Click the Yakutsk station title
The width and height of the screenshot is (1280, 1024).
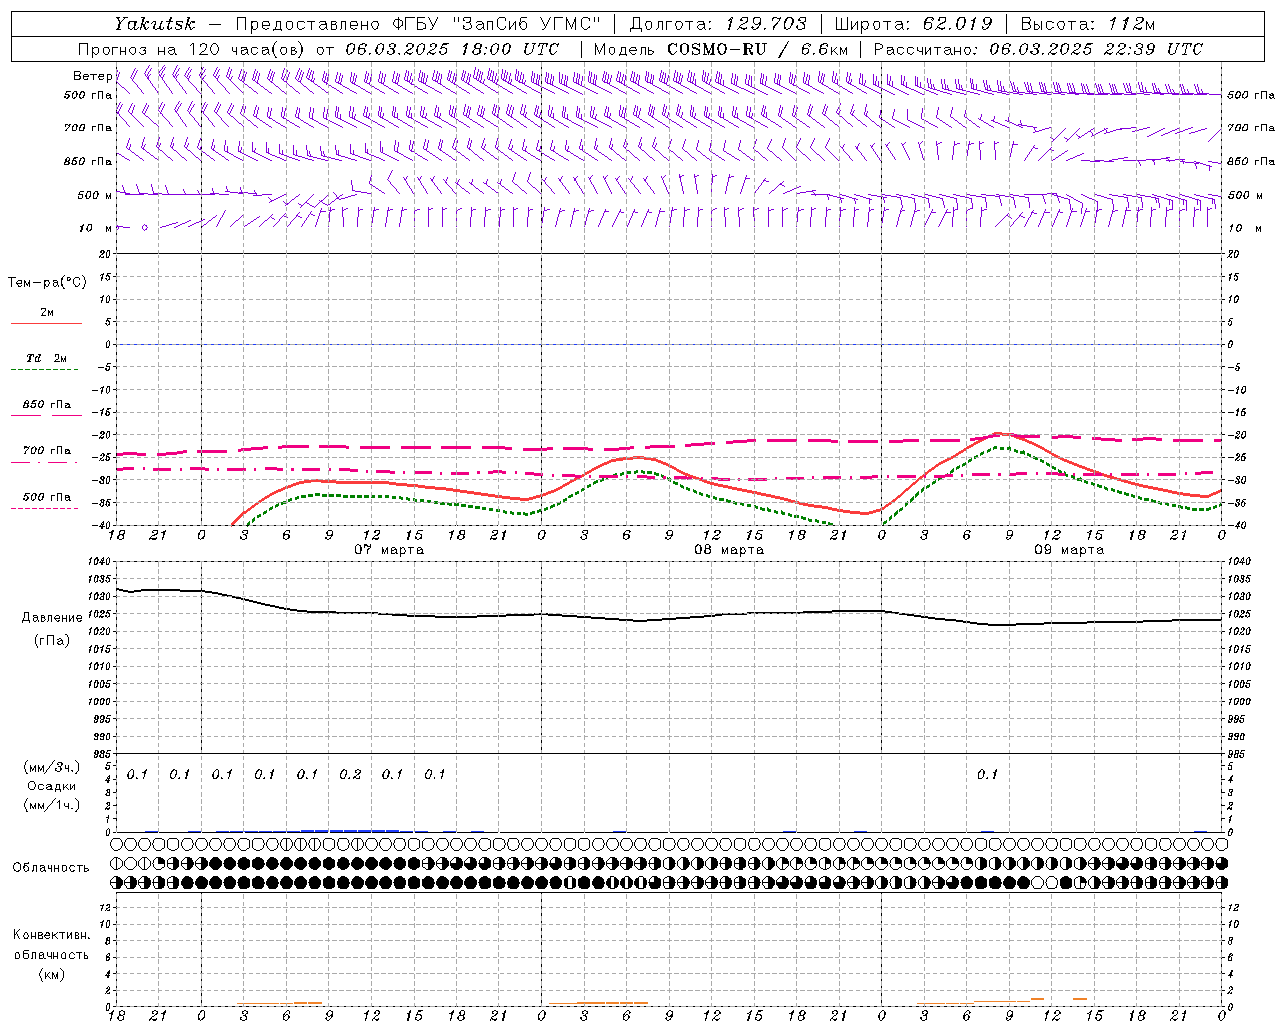click(154, 23)
